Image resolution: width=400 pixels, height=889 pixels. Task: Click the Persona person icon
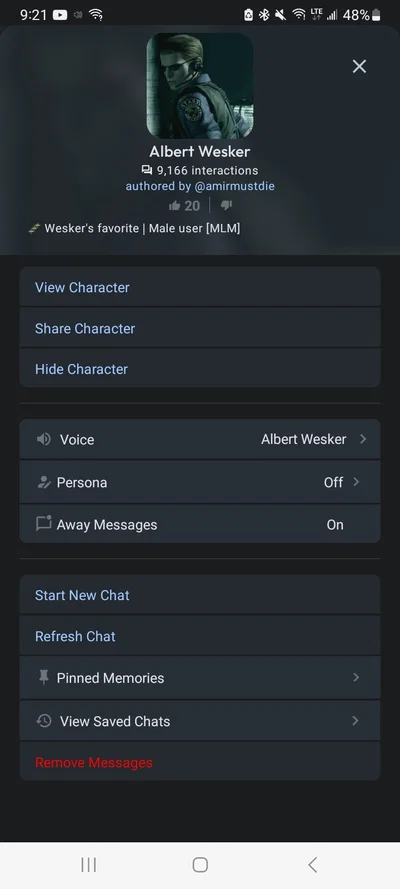[44, 482]
